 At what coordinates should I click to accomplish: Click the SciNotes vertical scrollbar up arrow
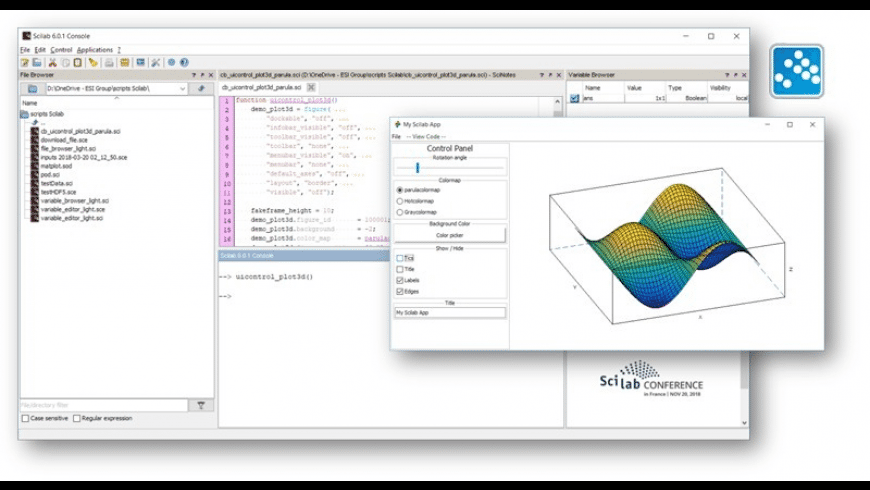pyautogui.click(x=558, y=102)
